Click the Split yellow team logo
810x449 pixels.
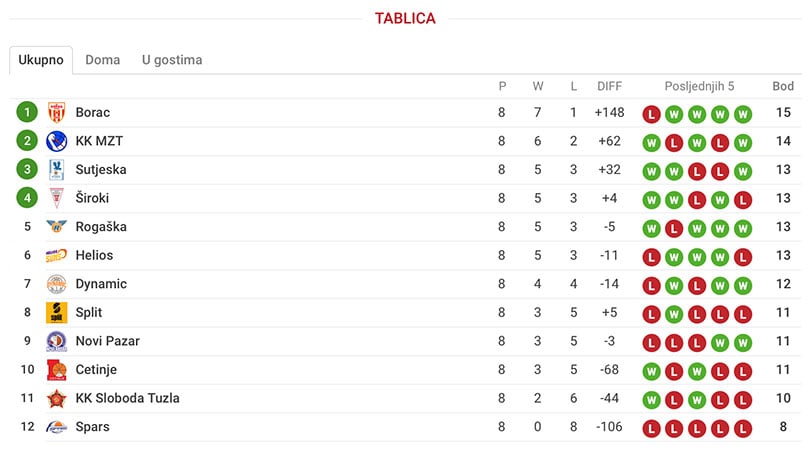[56, 313]
